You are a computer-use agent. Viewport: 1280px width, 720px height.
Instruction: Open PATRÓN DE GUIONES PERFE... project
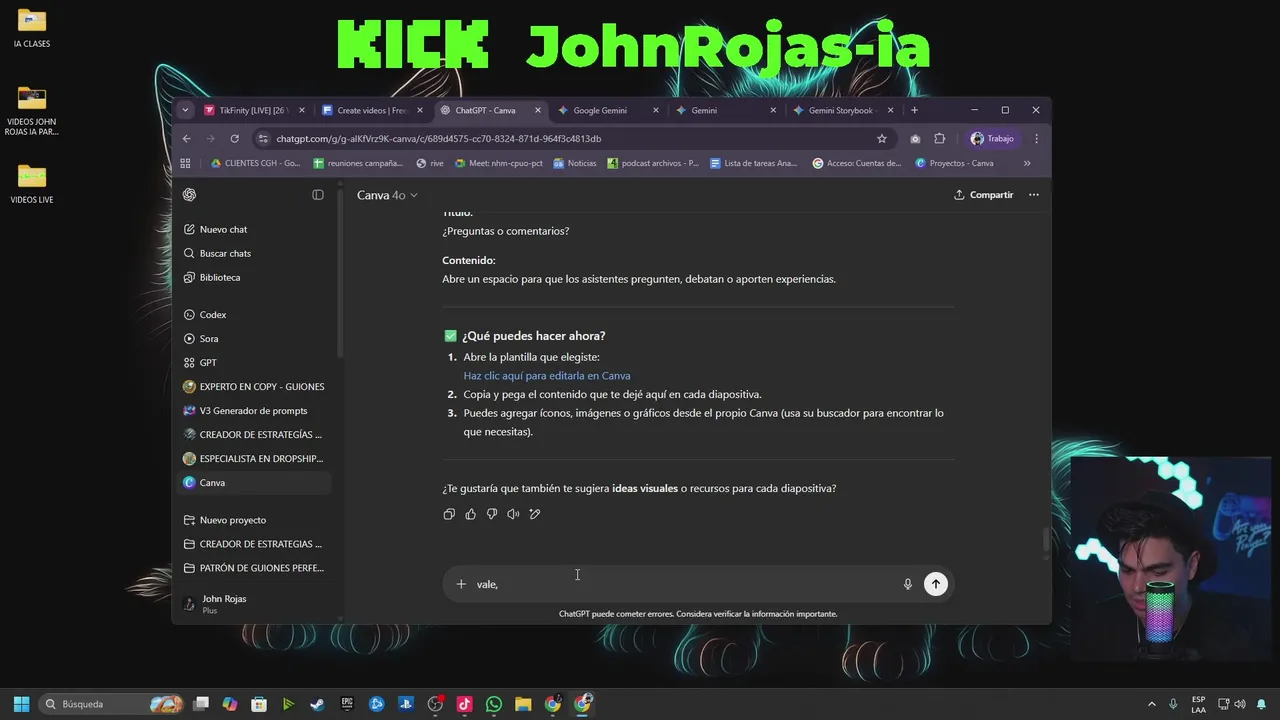[x=255, y=568]
